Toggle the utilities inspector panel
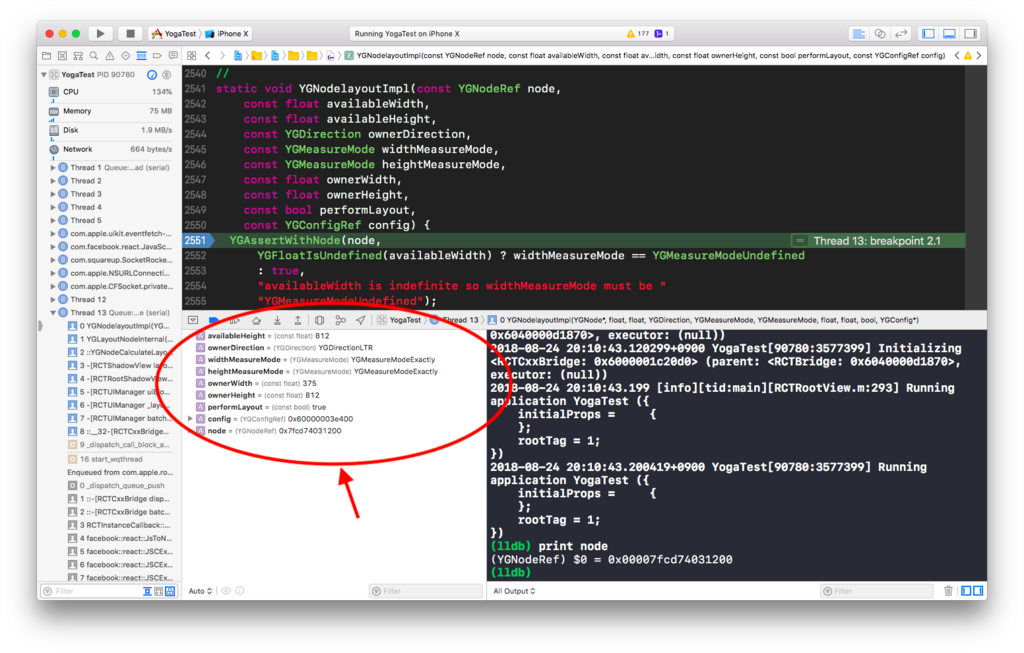The height and width of the screenshot is (653, 1024). pyautogui.click(x=971, y=33)
